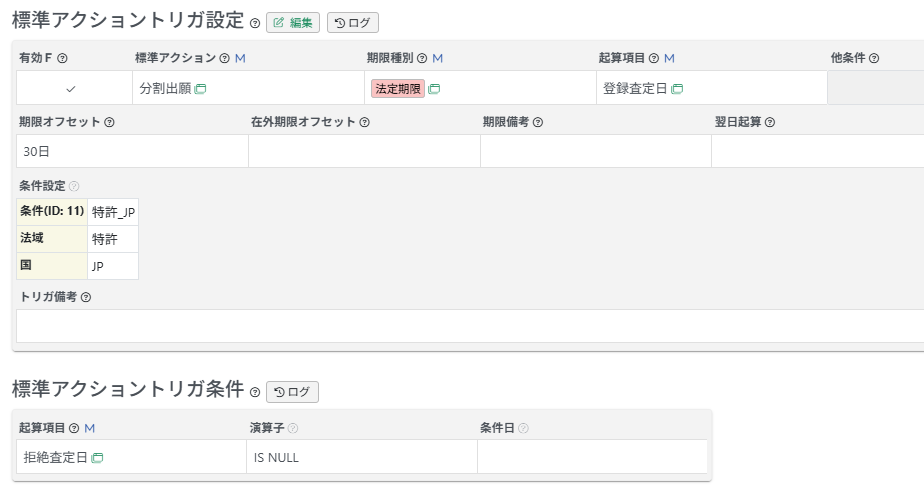Open the log for 標準アクショントリガ条件
This screenshot has height=489, width=924.
pos(292,392)
